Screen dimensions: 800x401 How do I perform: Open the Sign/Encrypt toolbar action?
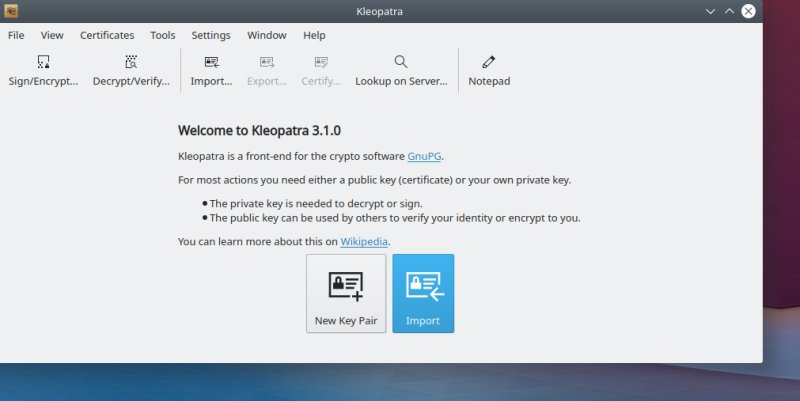[x=43, y=70]
